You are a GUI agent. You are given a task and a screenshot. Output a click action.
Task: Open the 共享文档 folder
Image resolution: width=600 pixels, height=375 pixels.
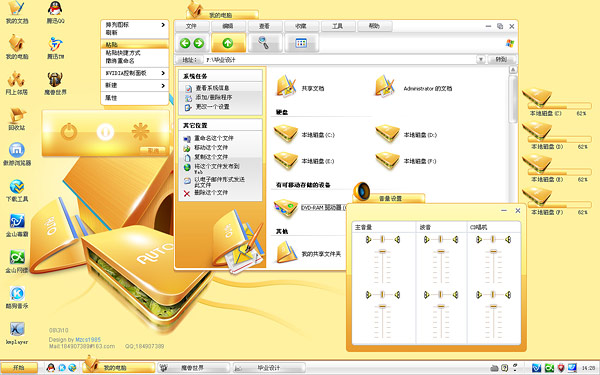coord(300,86)
